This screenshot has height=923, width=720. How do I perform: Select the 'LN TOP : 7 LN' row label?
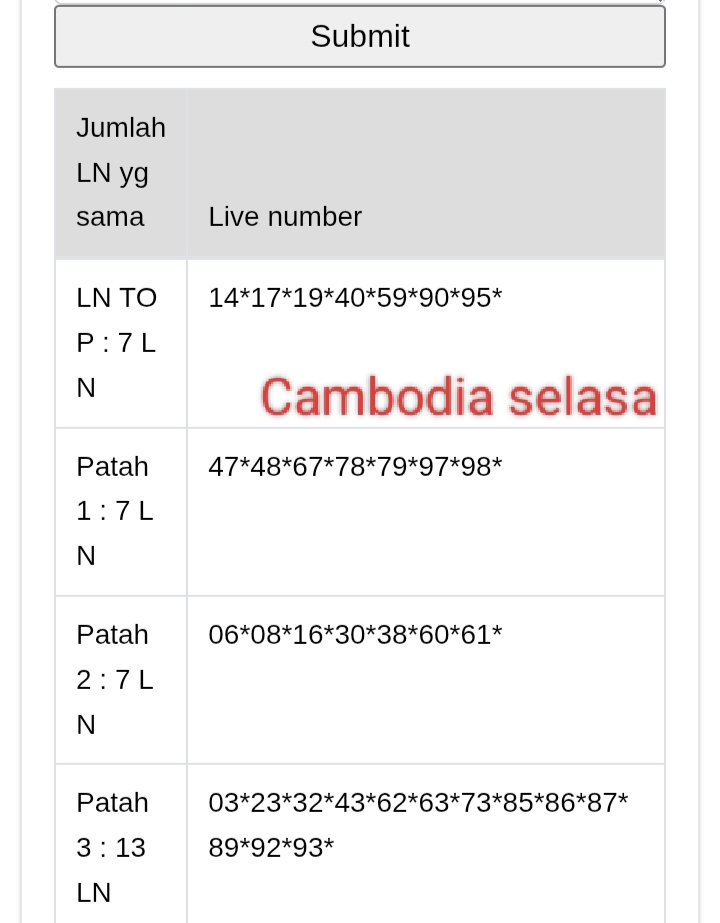[x=117, y=342]
